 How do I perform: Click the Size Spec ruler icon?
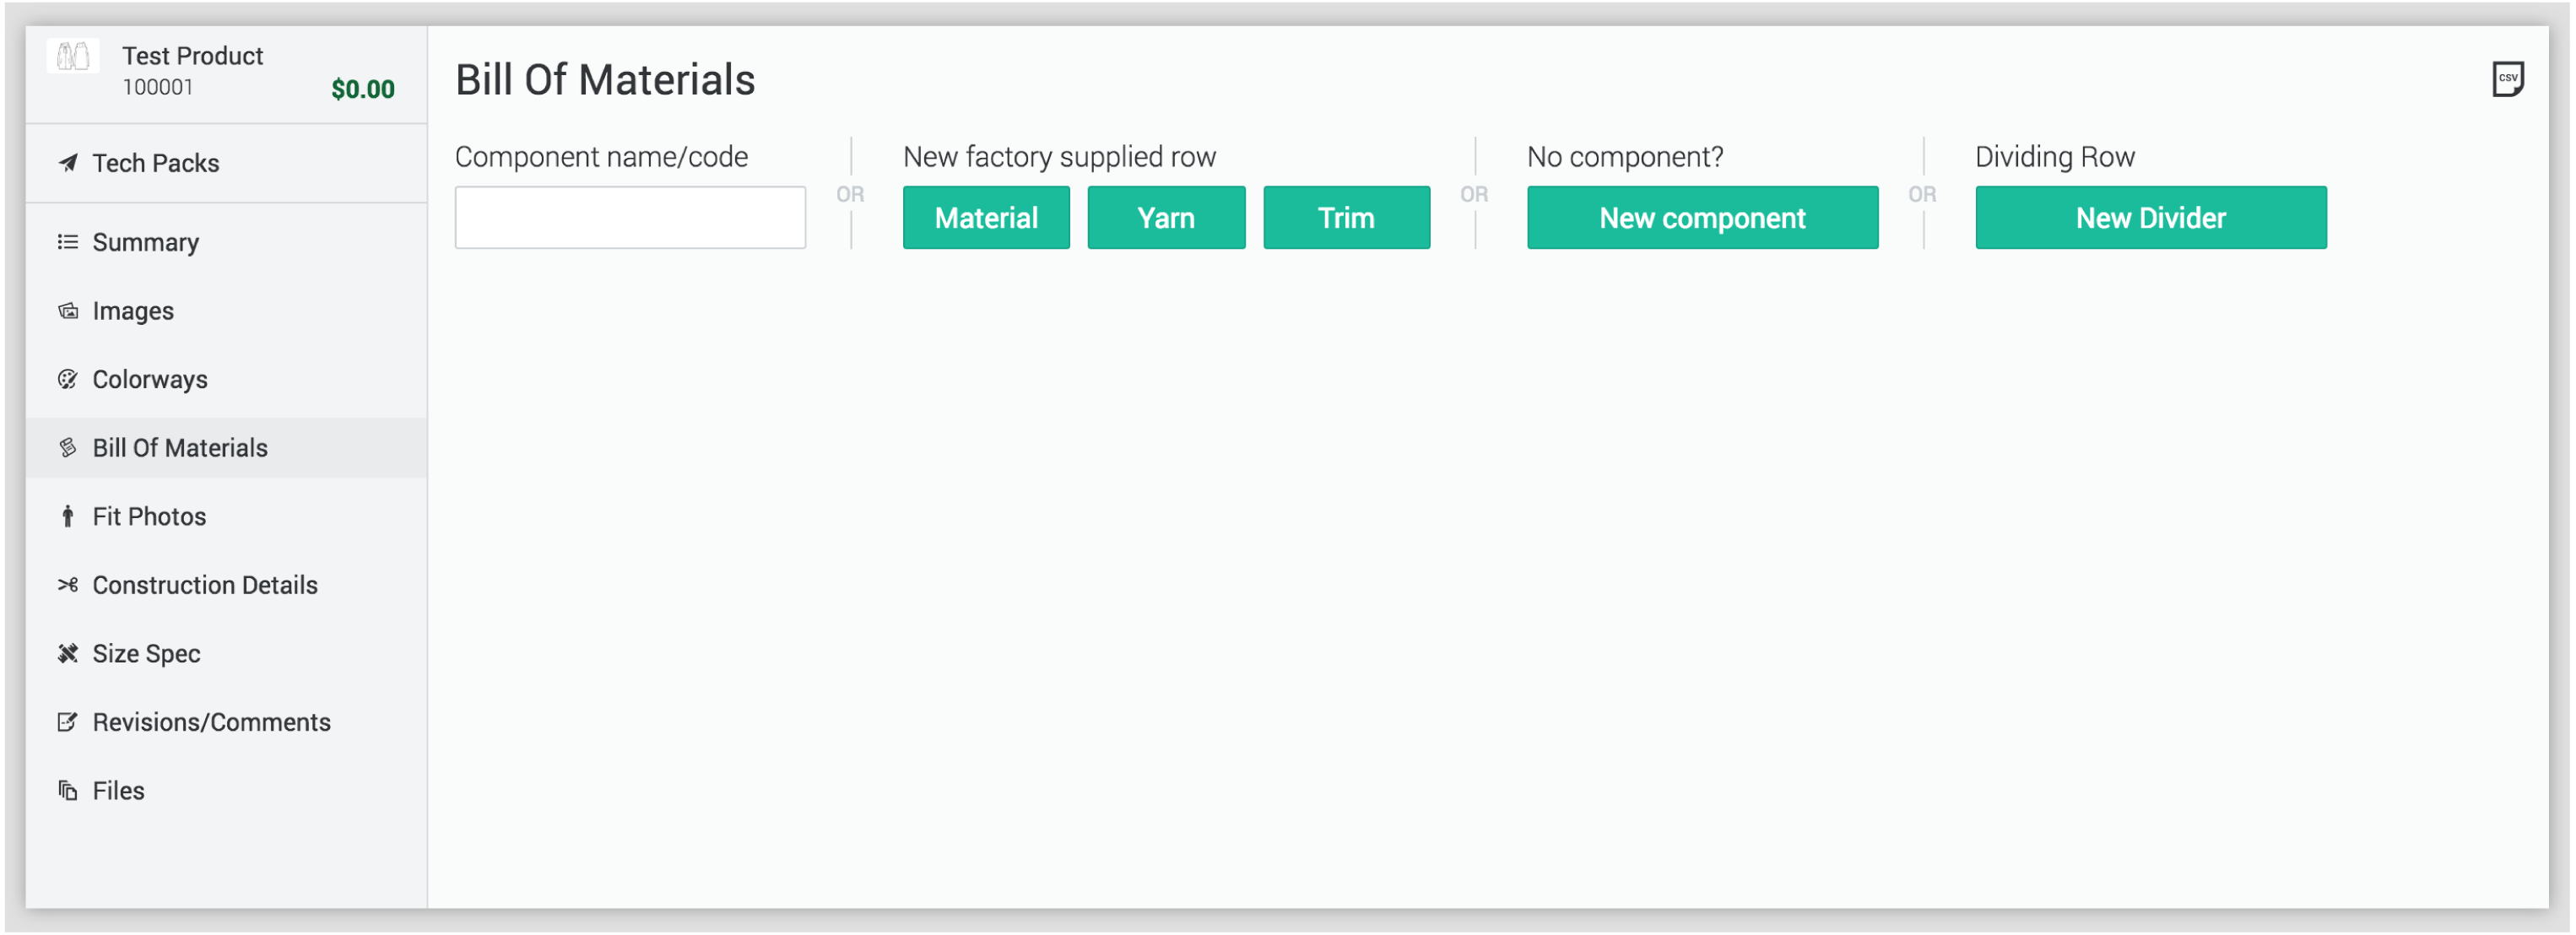point(68,653)
